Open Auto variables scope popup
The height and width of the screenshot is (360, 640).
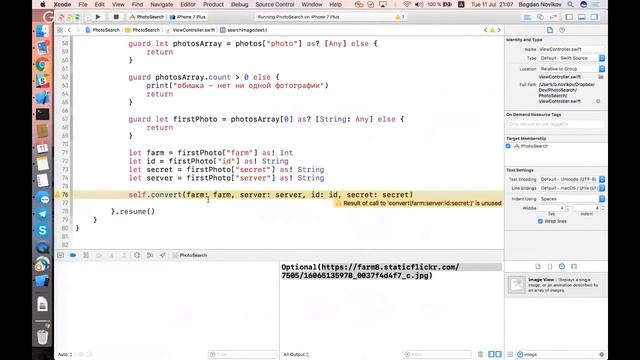pos(65,354)
